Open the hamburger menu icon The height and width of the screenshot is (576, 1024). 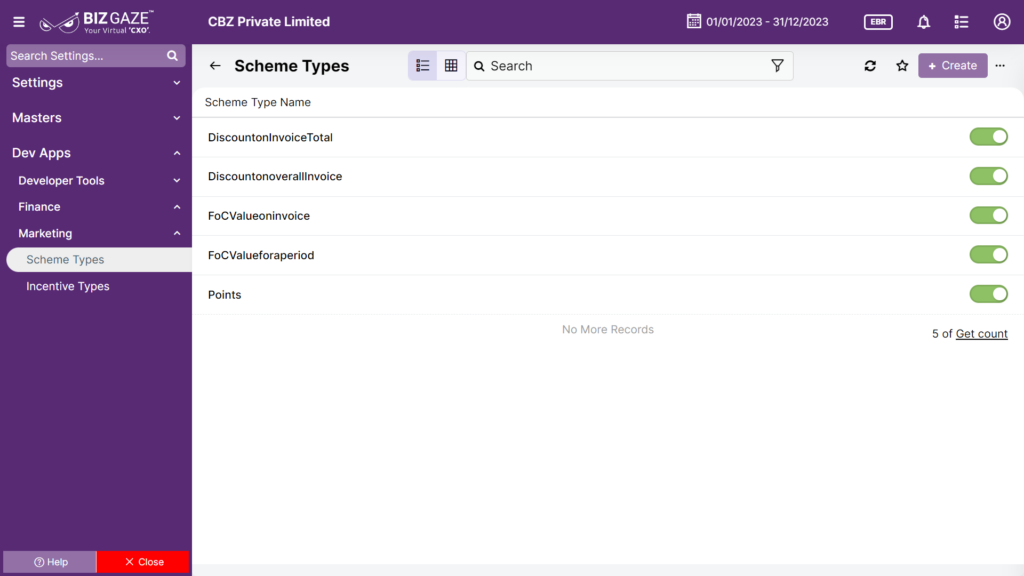[x=19, y=22]
